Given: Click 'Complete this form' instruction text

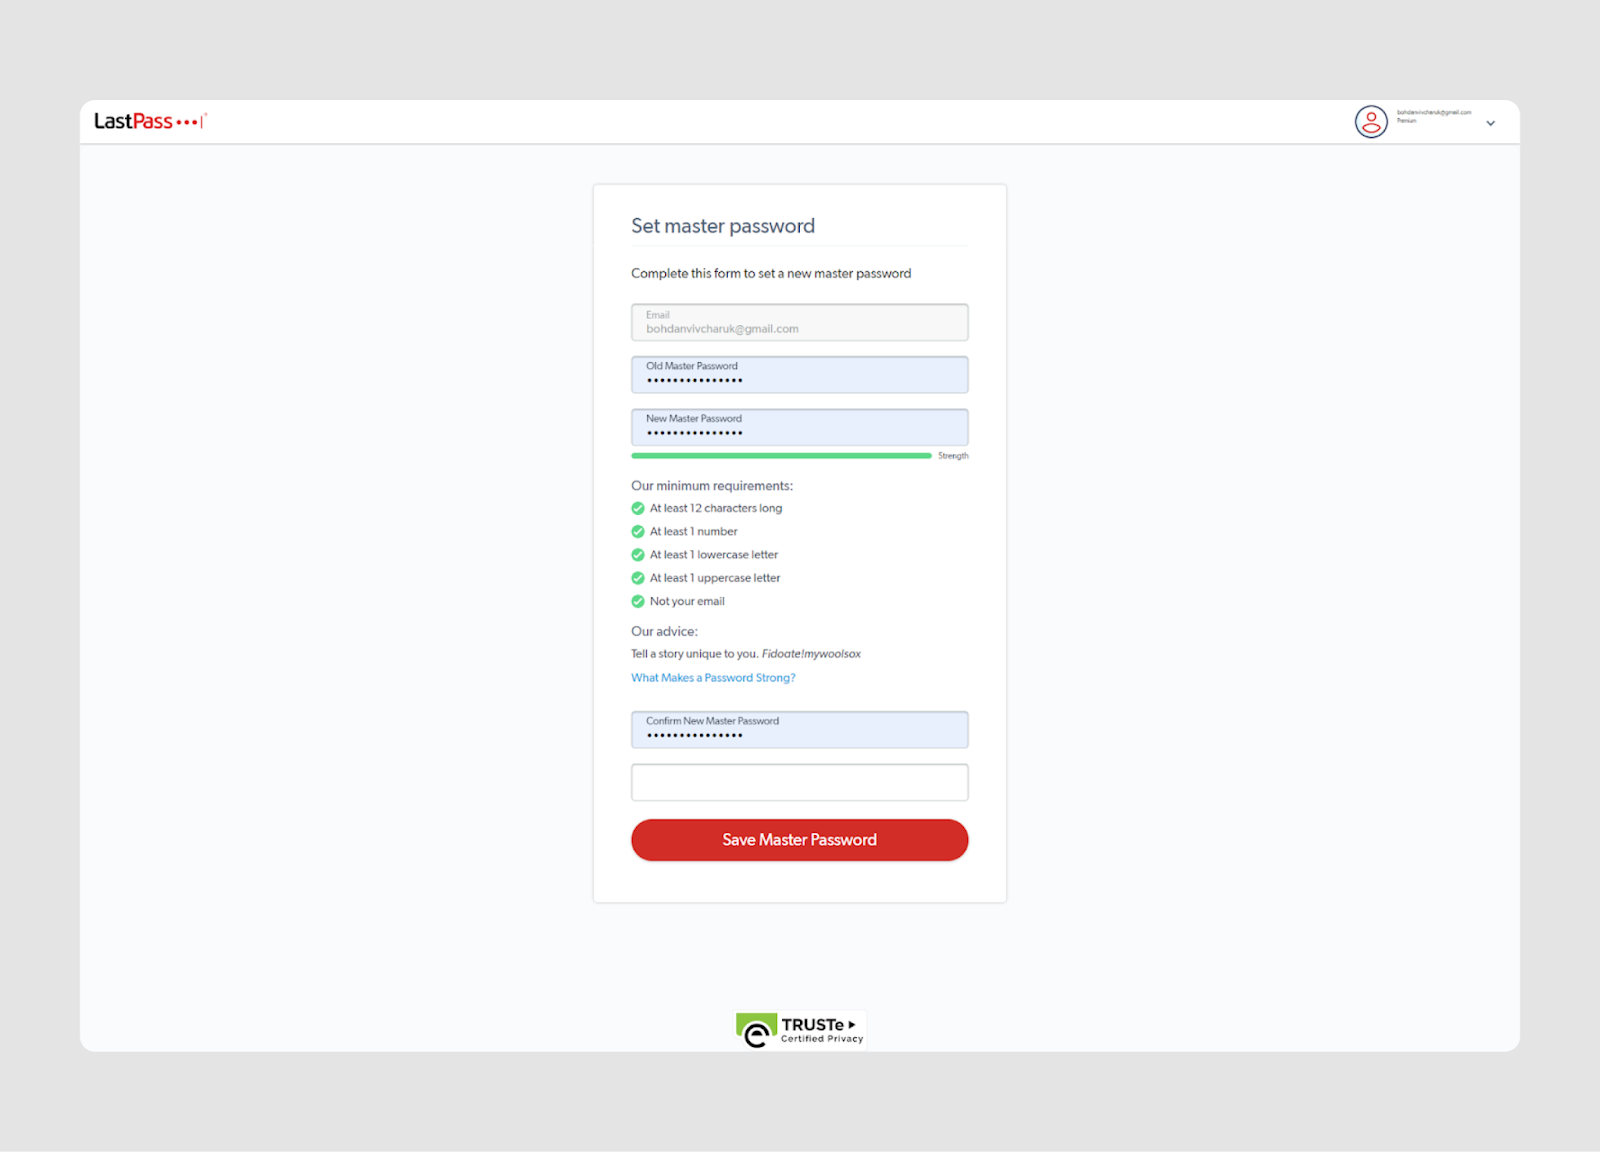Looking at the screenshot, I should pyautogui.click(x=771, y=274).
